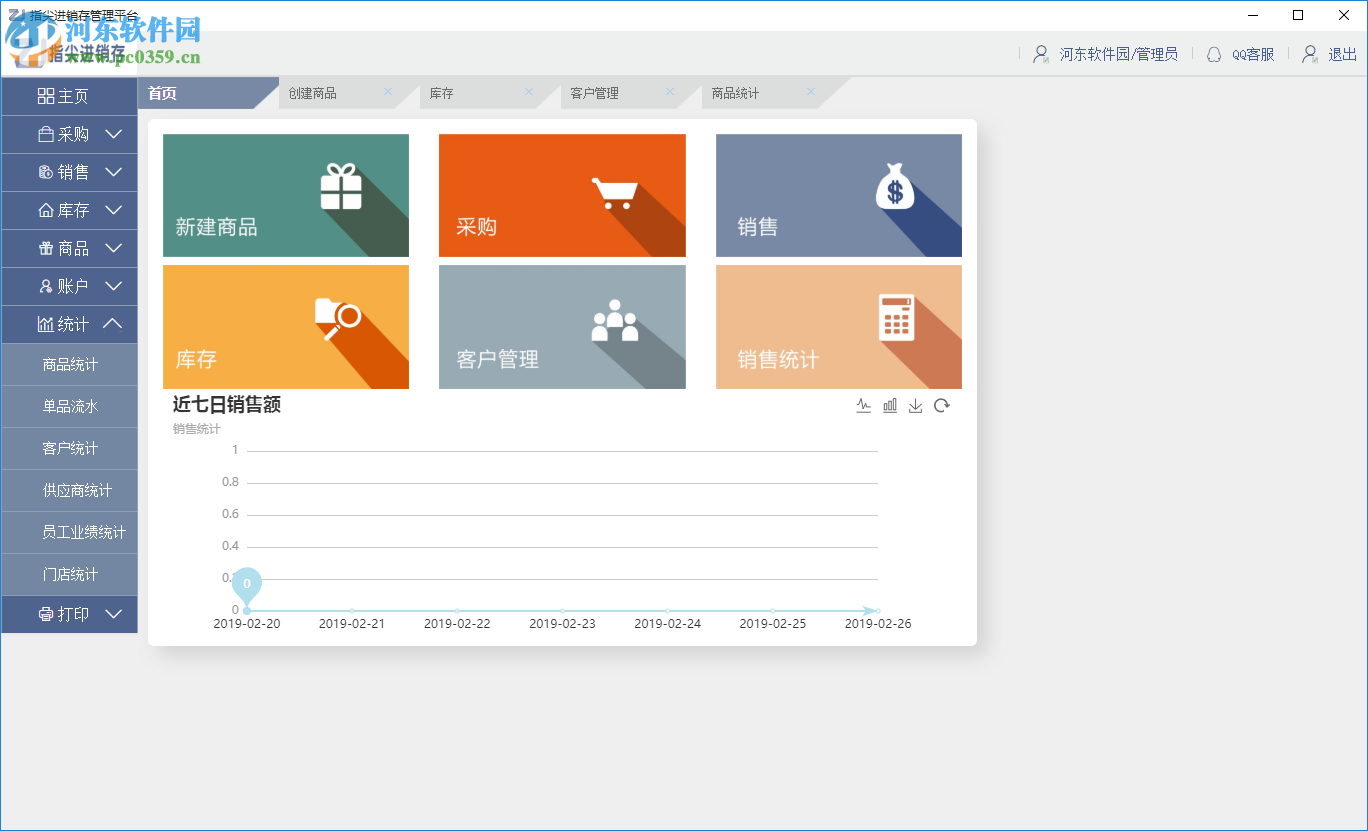
Task: Expand the 商品 sidebar chevron
Action: [113, 248]
